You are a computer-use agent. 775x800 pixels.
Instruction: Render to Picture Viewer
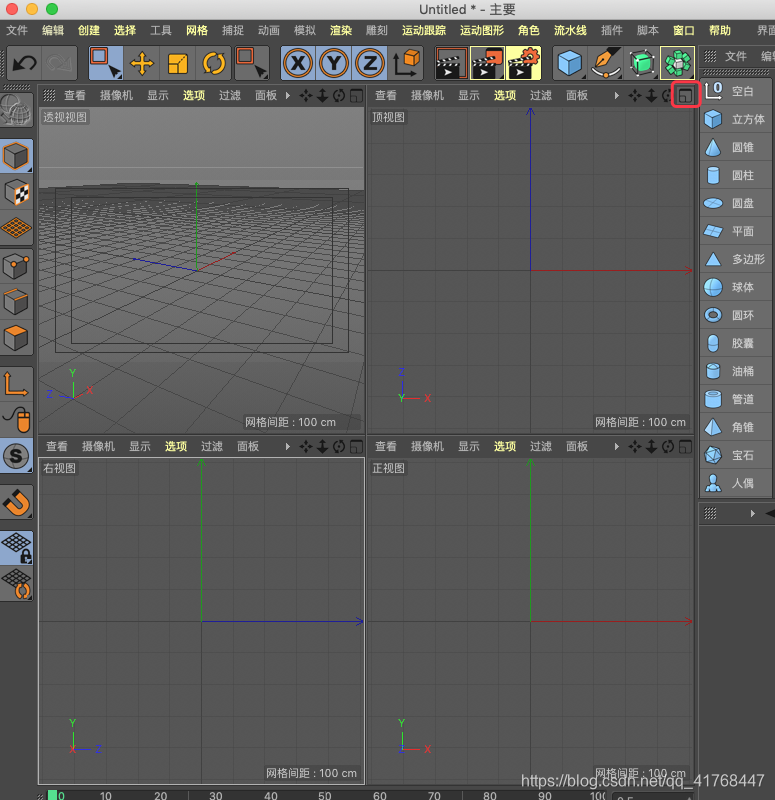(x=487, y=63)
